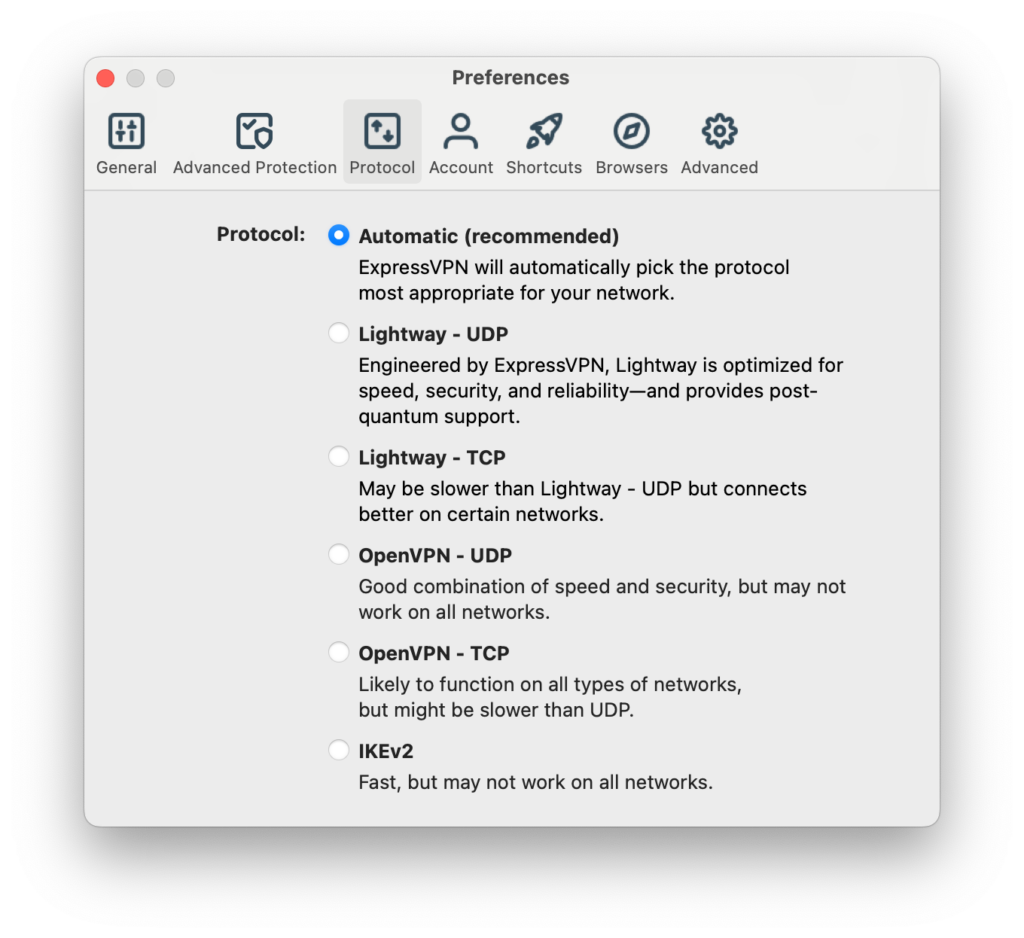Go to the Shortcuts tab label

[x=543, y=167]
